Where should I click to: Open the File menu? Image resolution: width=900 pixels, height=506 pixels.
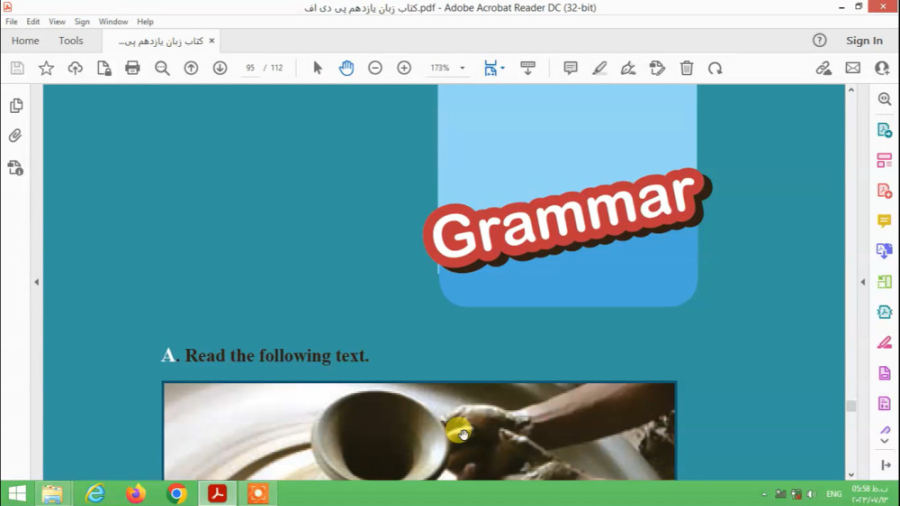[x=11, y=21]
